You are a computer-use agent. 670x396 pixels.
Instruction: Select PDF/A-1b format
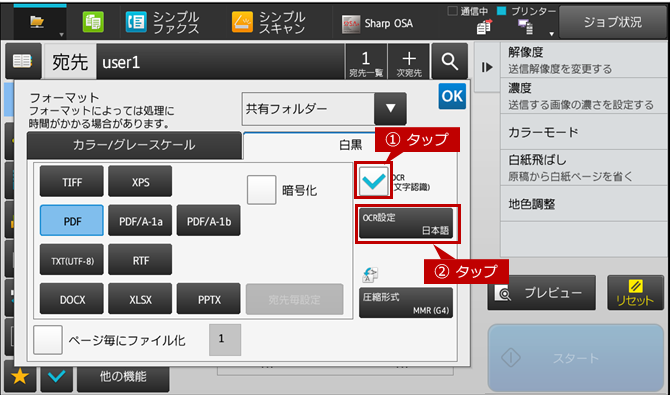coord(209,221)
